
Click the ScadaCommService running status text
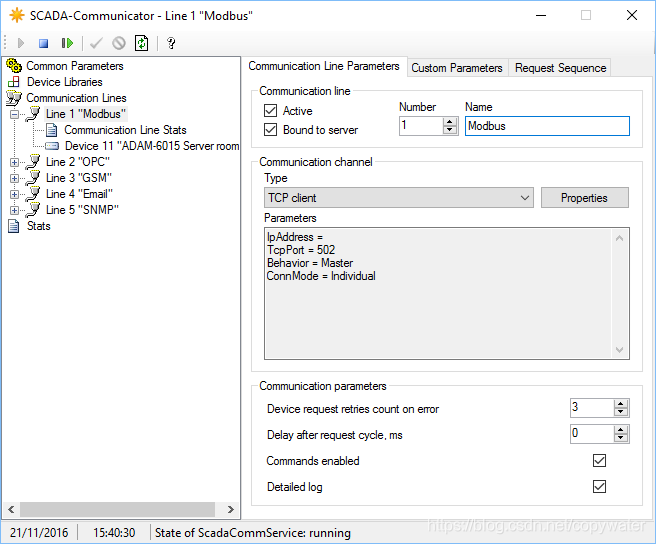(x=253, y=533)
